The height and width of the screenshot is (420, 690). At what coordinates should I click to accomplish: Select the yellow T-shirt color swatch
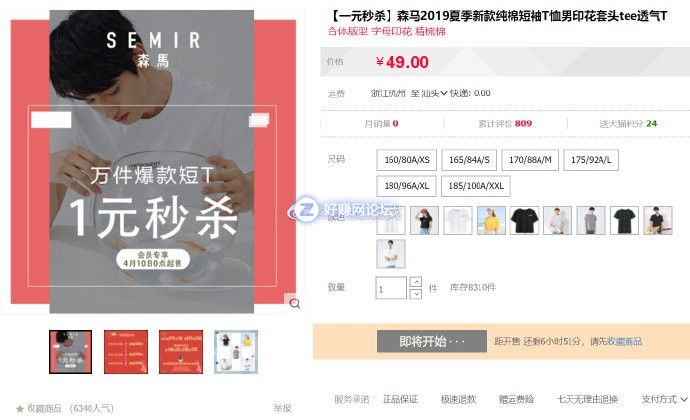pyautogui.click(x=491, y=220)
